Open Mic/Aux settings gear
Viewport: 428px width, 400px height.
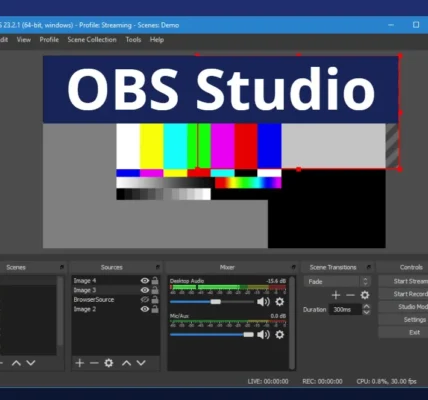click(x=280, y=334)
